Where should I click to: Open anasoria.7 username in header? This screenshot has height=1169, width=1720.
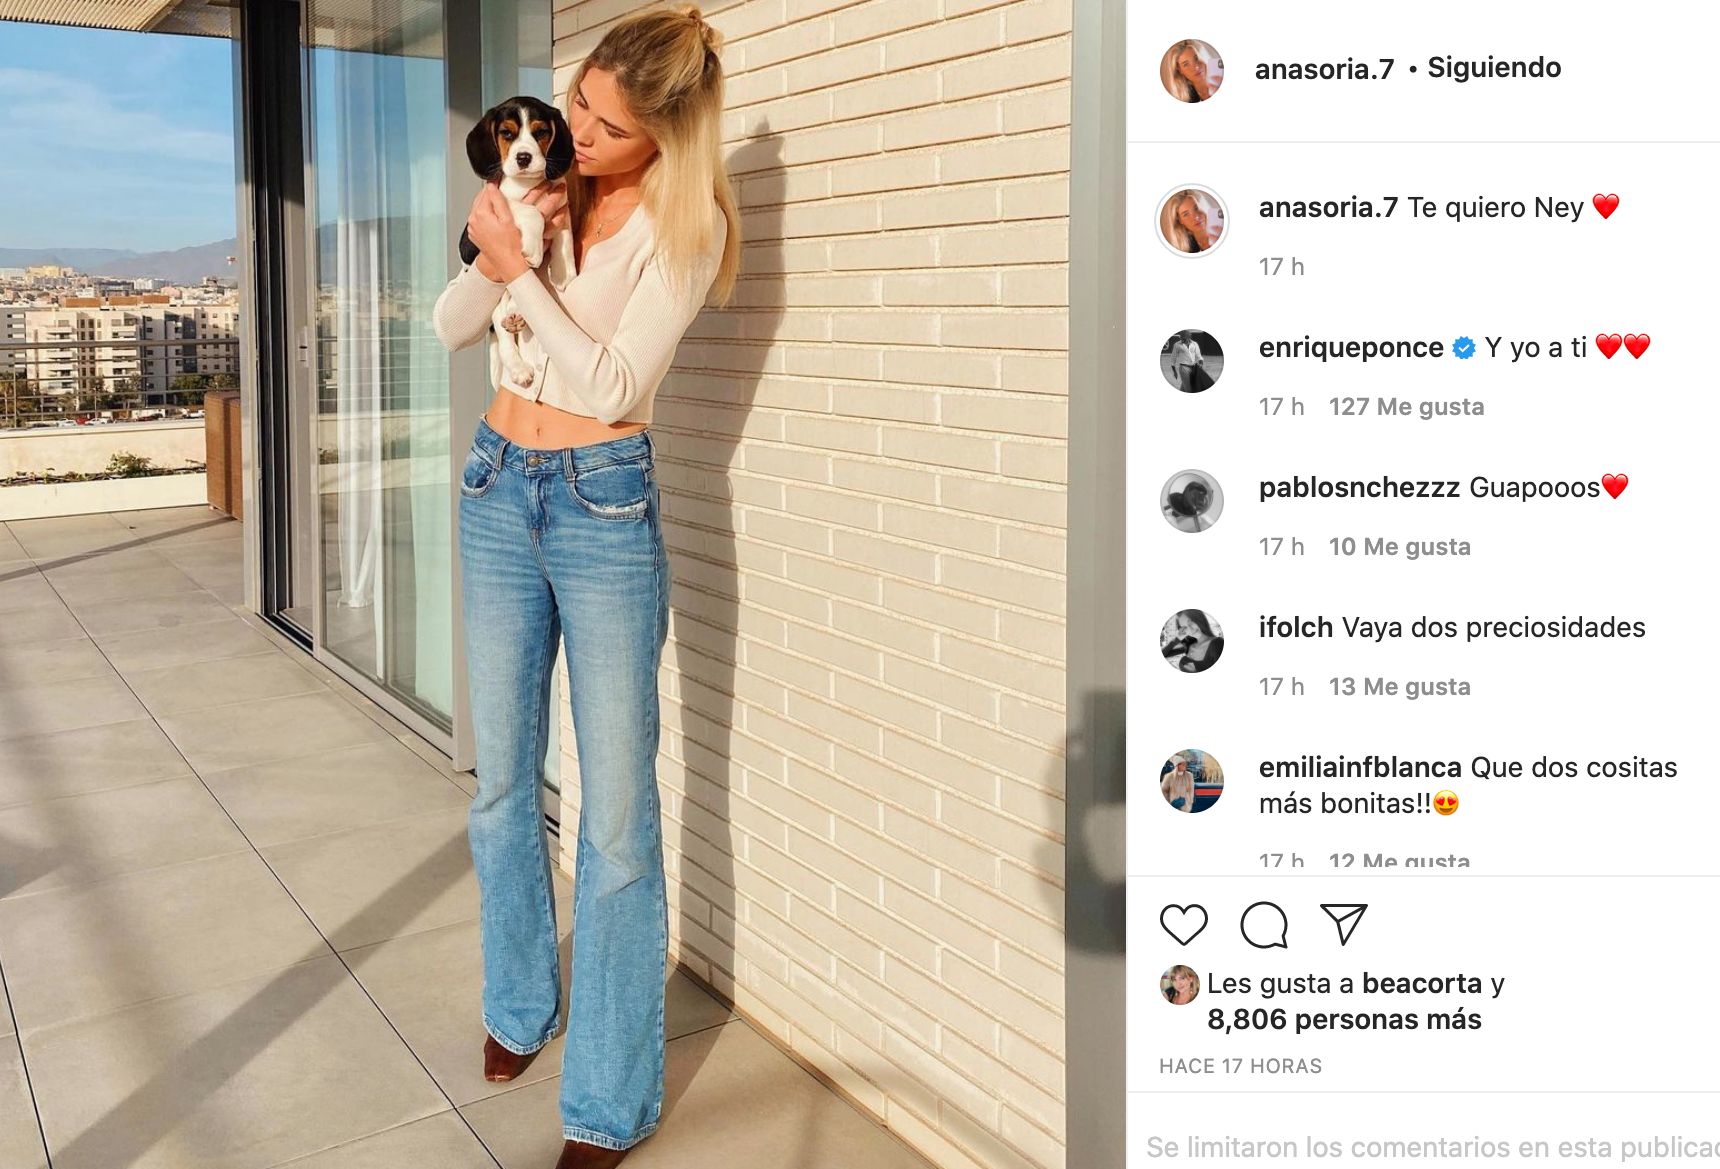1324,69
